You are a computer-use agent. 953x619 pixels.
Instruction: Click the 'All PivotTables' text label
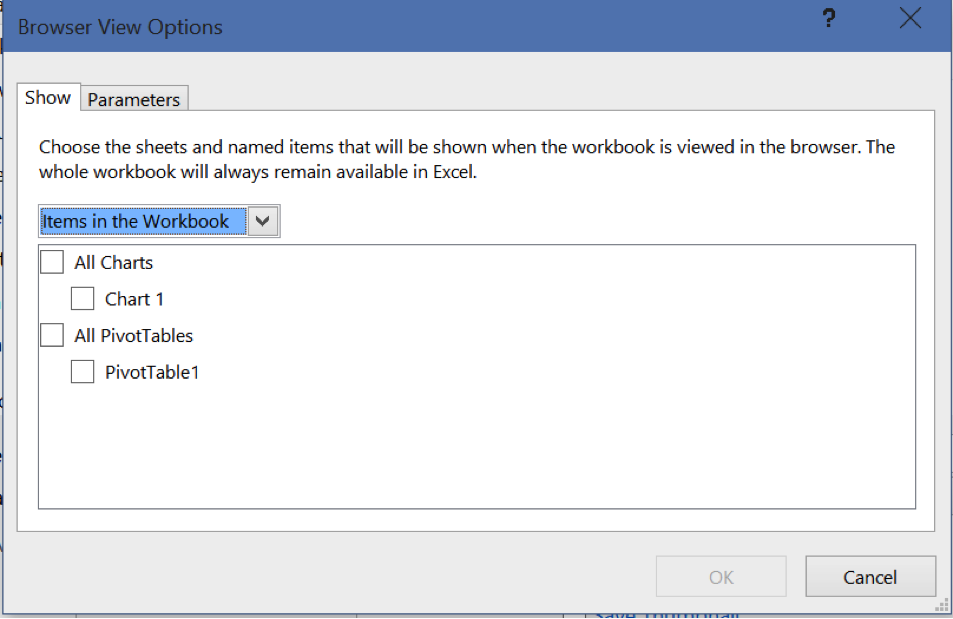[134, 336]
